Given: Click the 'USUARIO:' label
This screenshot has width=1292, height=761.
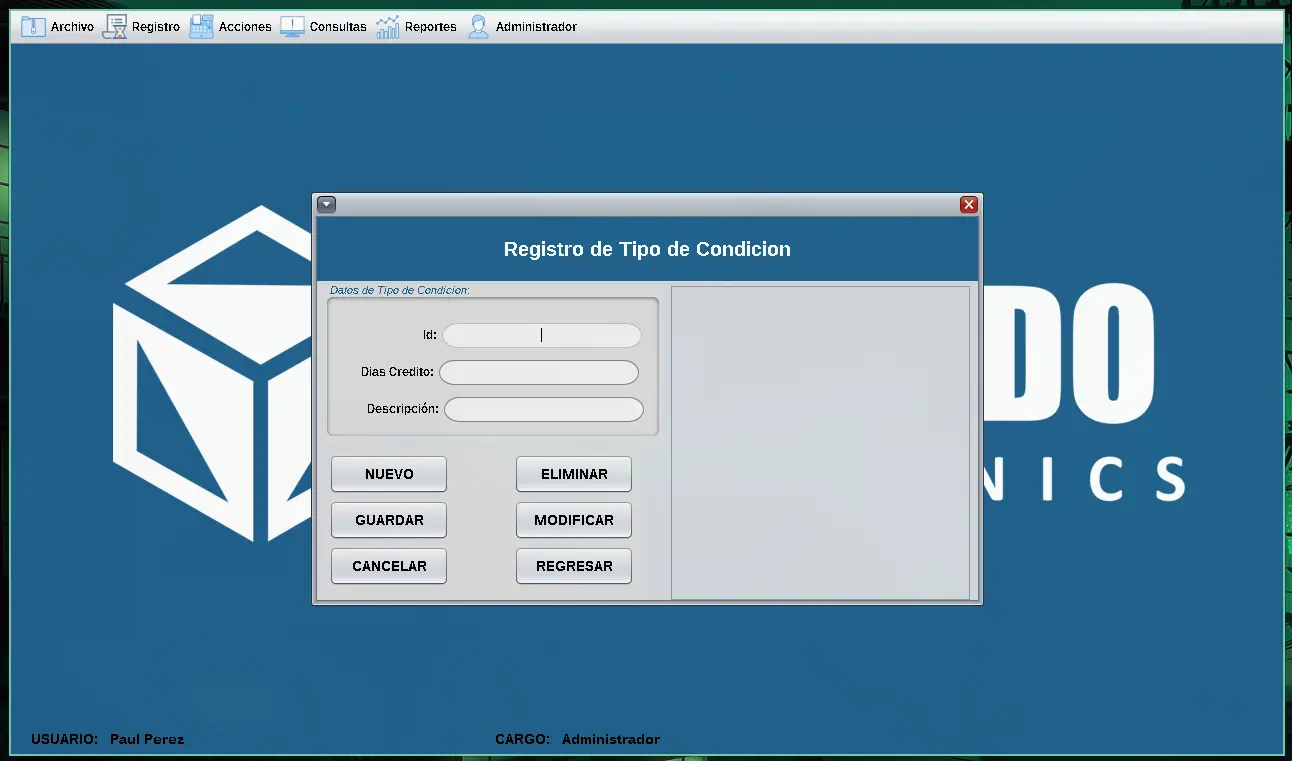Looking at the screenshot, I should point(65,739).
